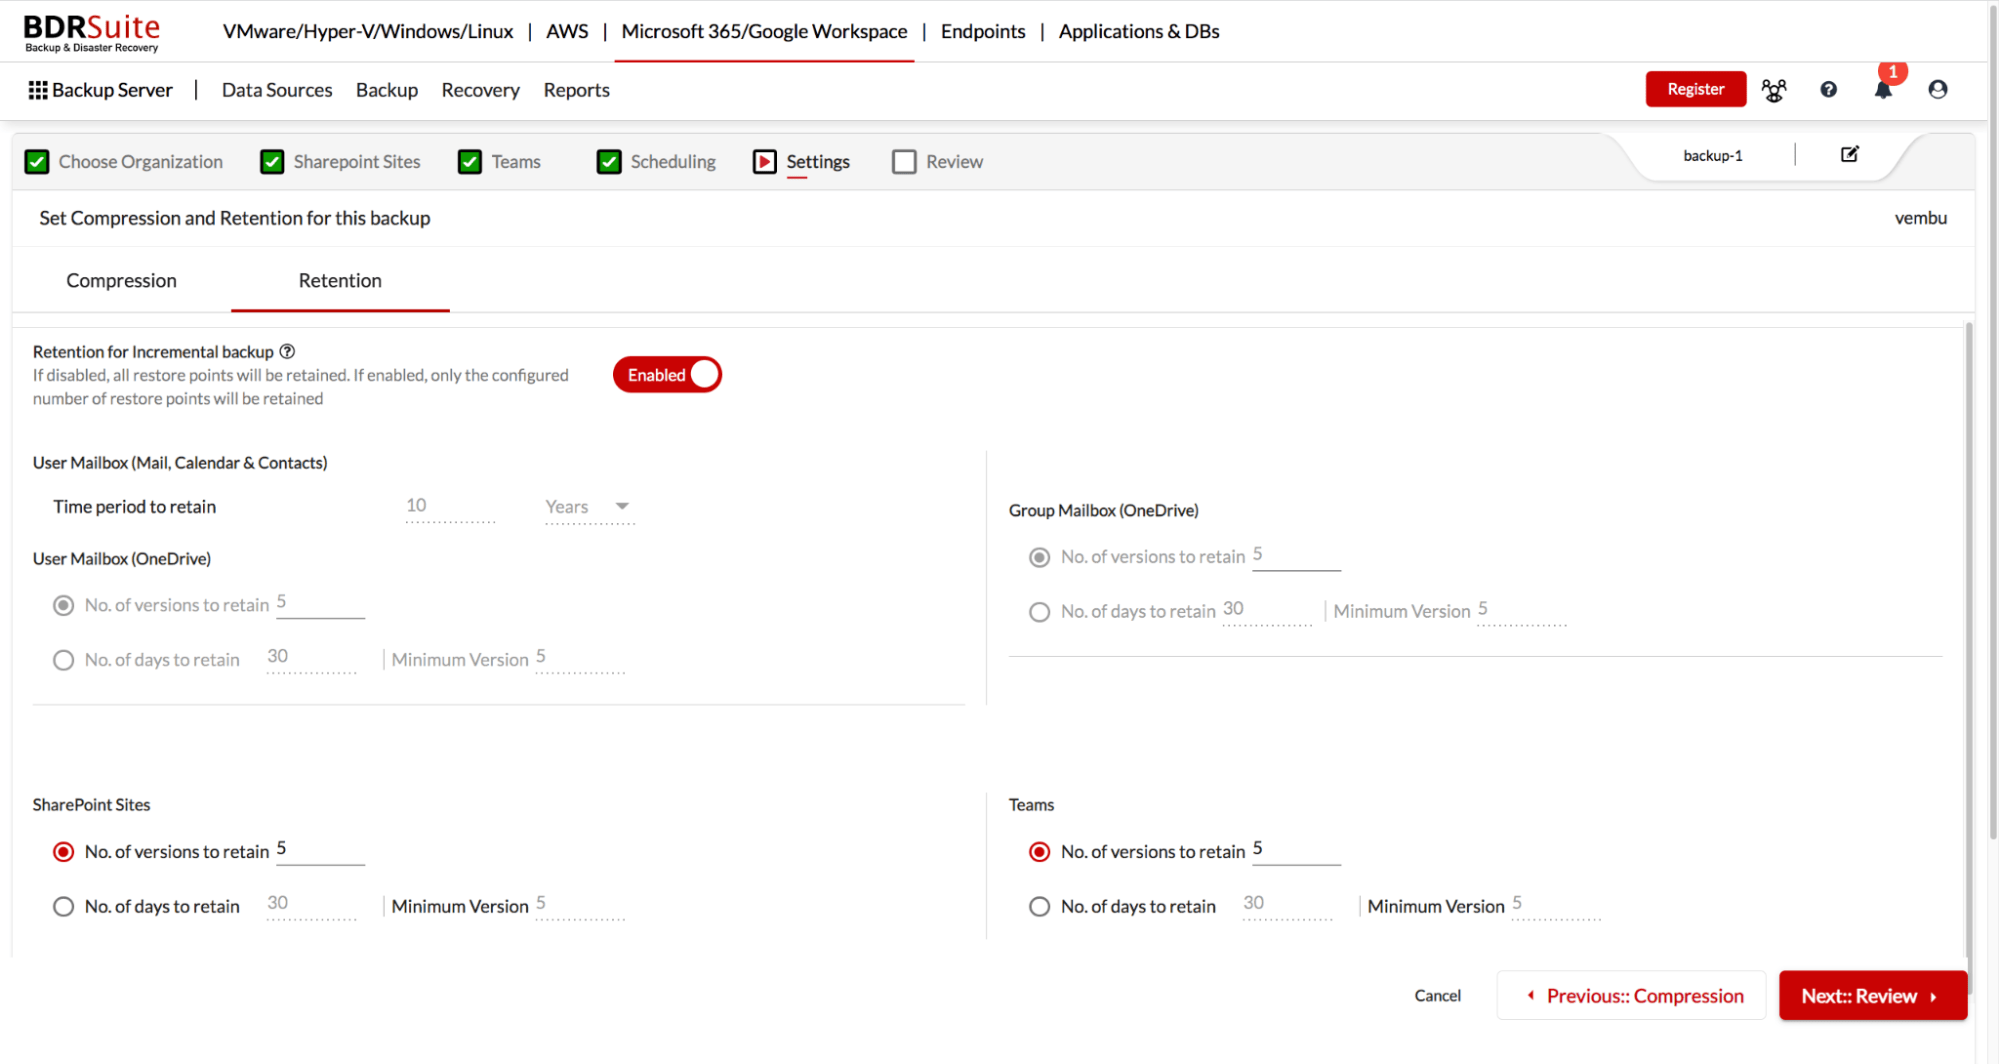This screenshot has height=1064, width=1999.
Task: Click the Retention for Incremental backup help icon
Action: 287,351
